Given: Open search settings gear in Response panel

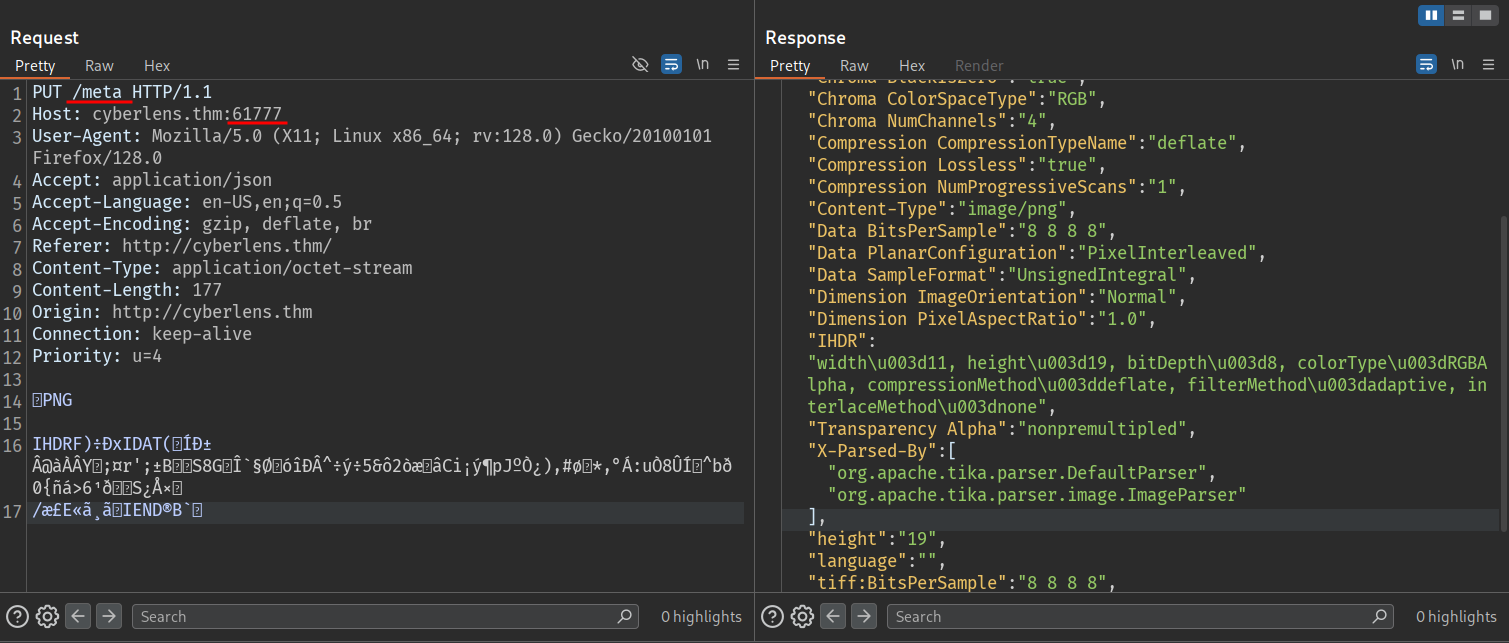Looking at the screenshot, I should coord(802,616).
